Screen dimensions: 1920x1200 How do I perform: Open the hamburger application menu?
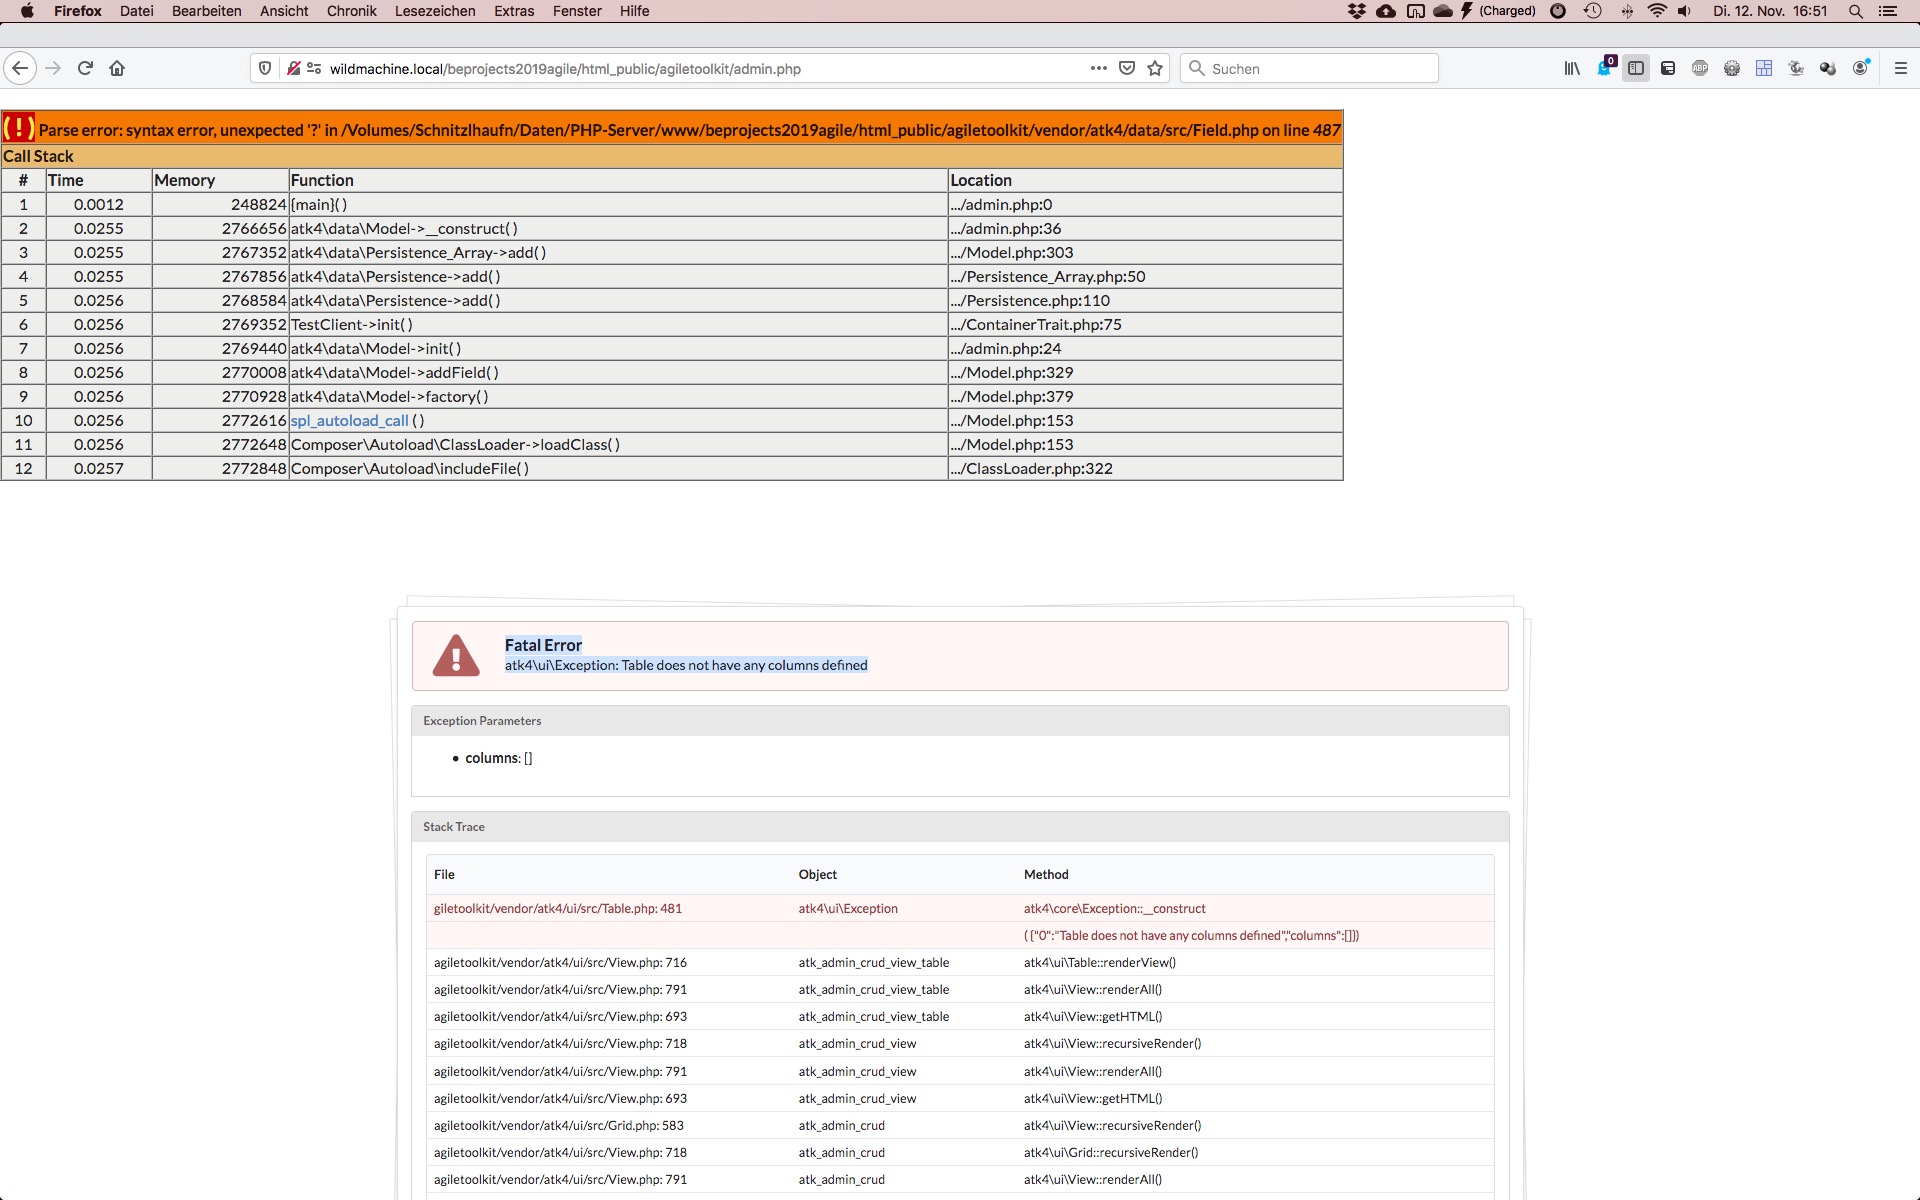point(1900,68)
